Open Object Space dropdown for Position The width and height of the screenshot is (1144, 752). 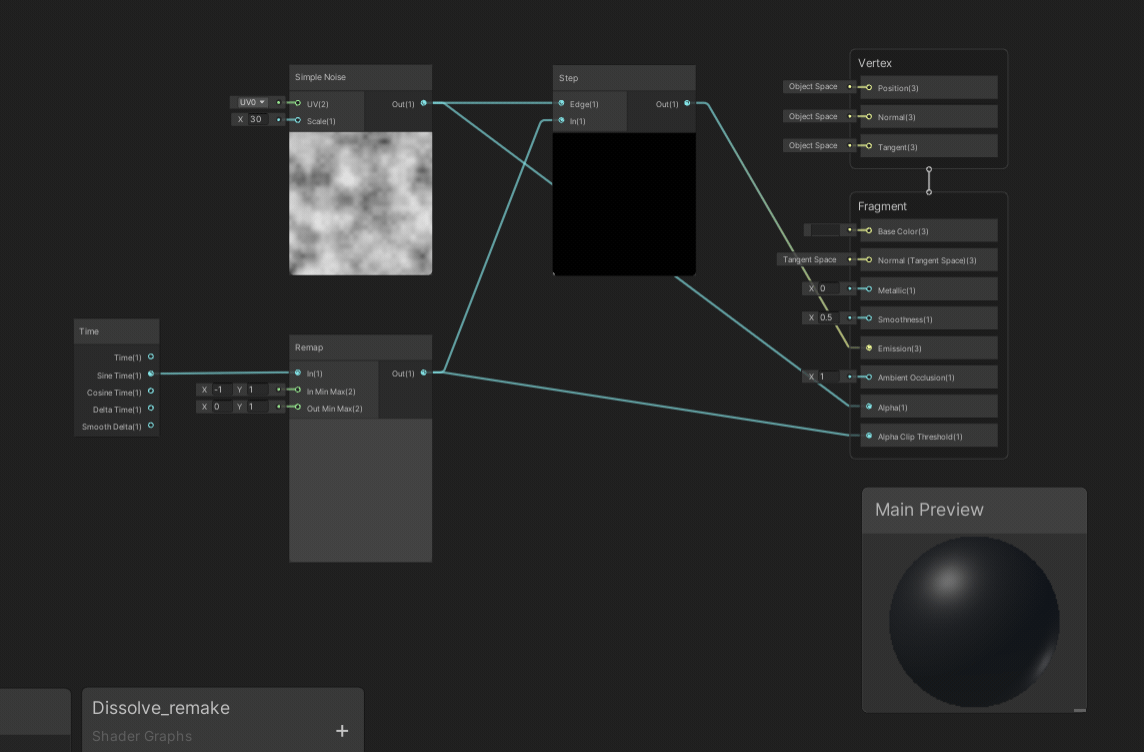point(813,86)
